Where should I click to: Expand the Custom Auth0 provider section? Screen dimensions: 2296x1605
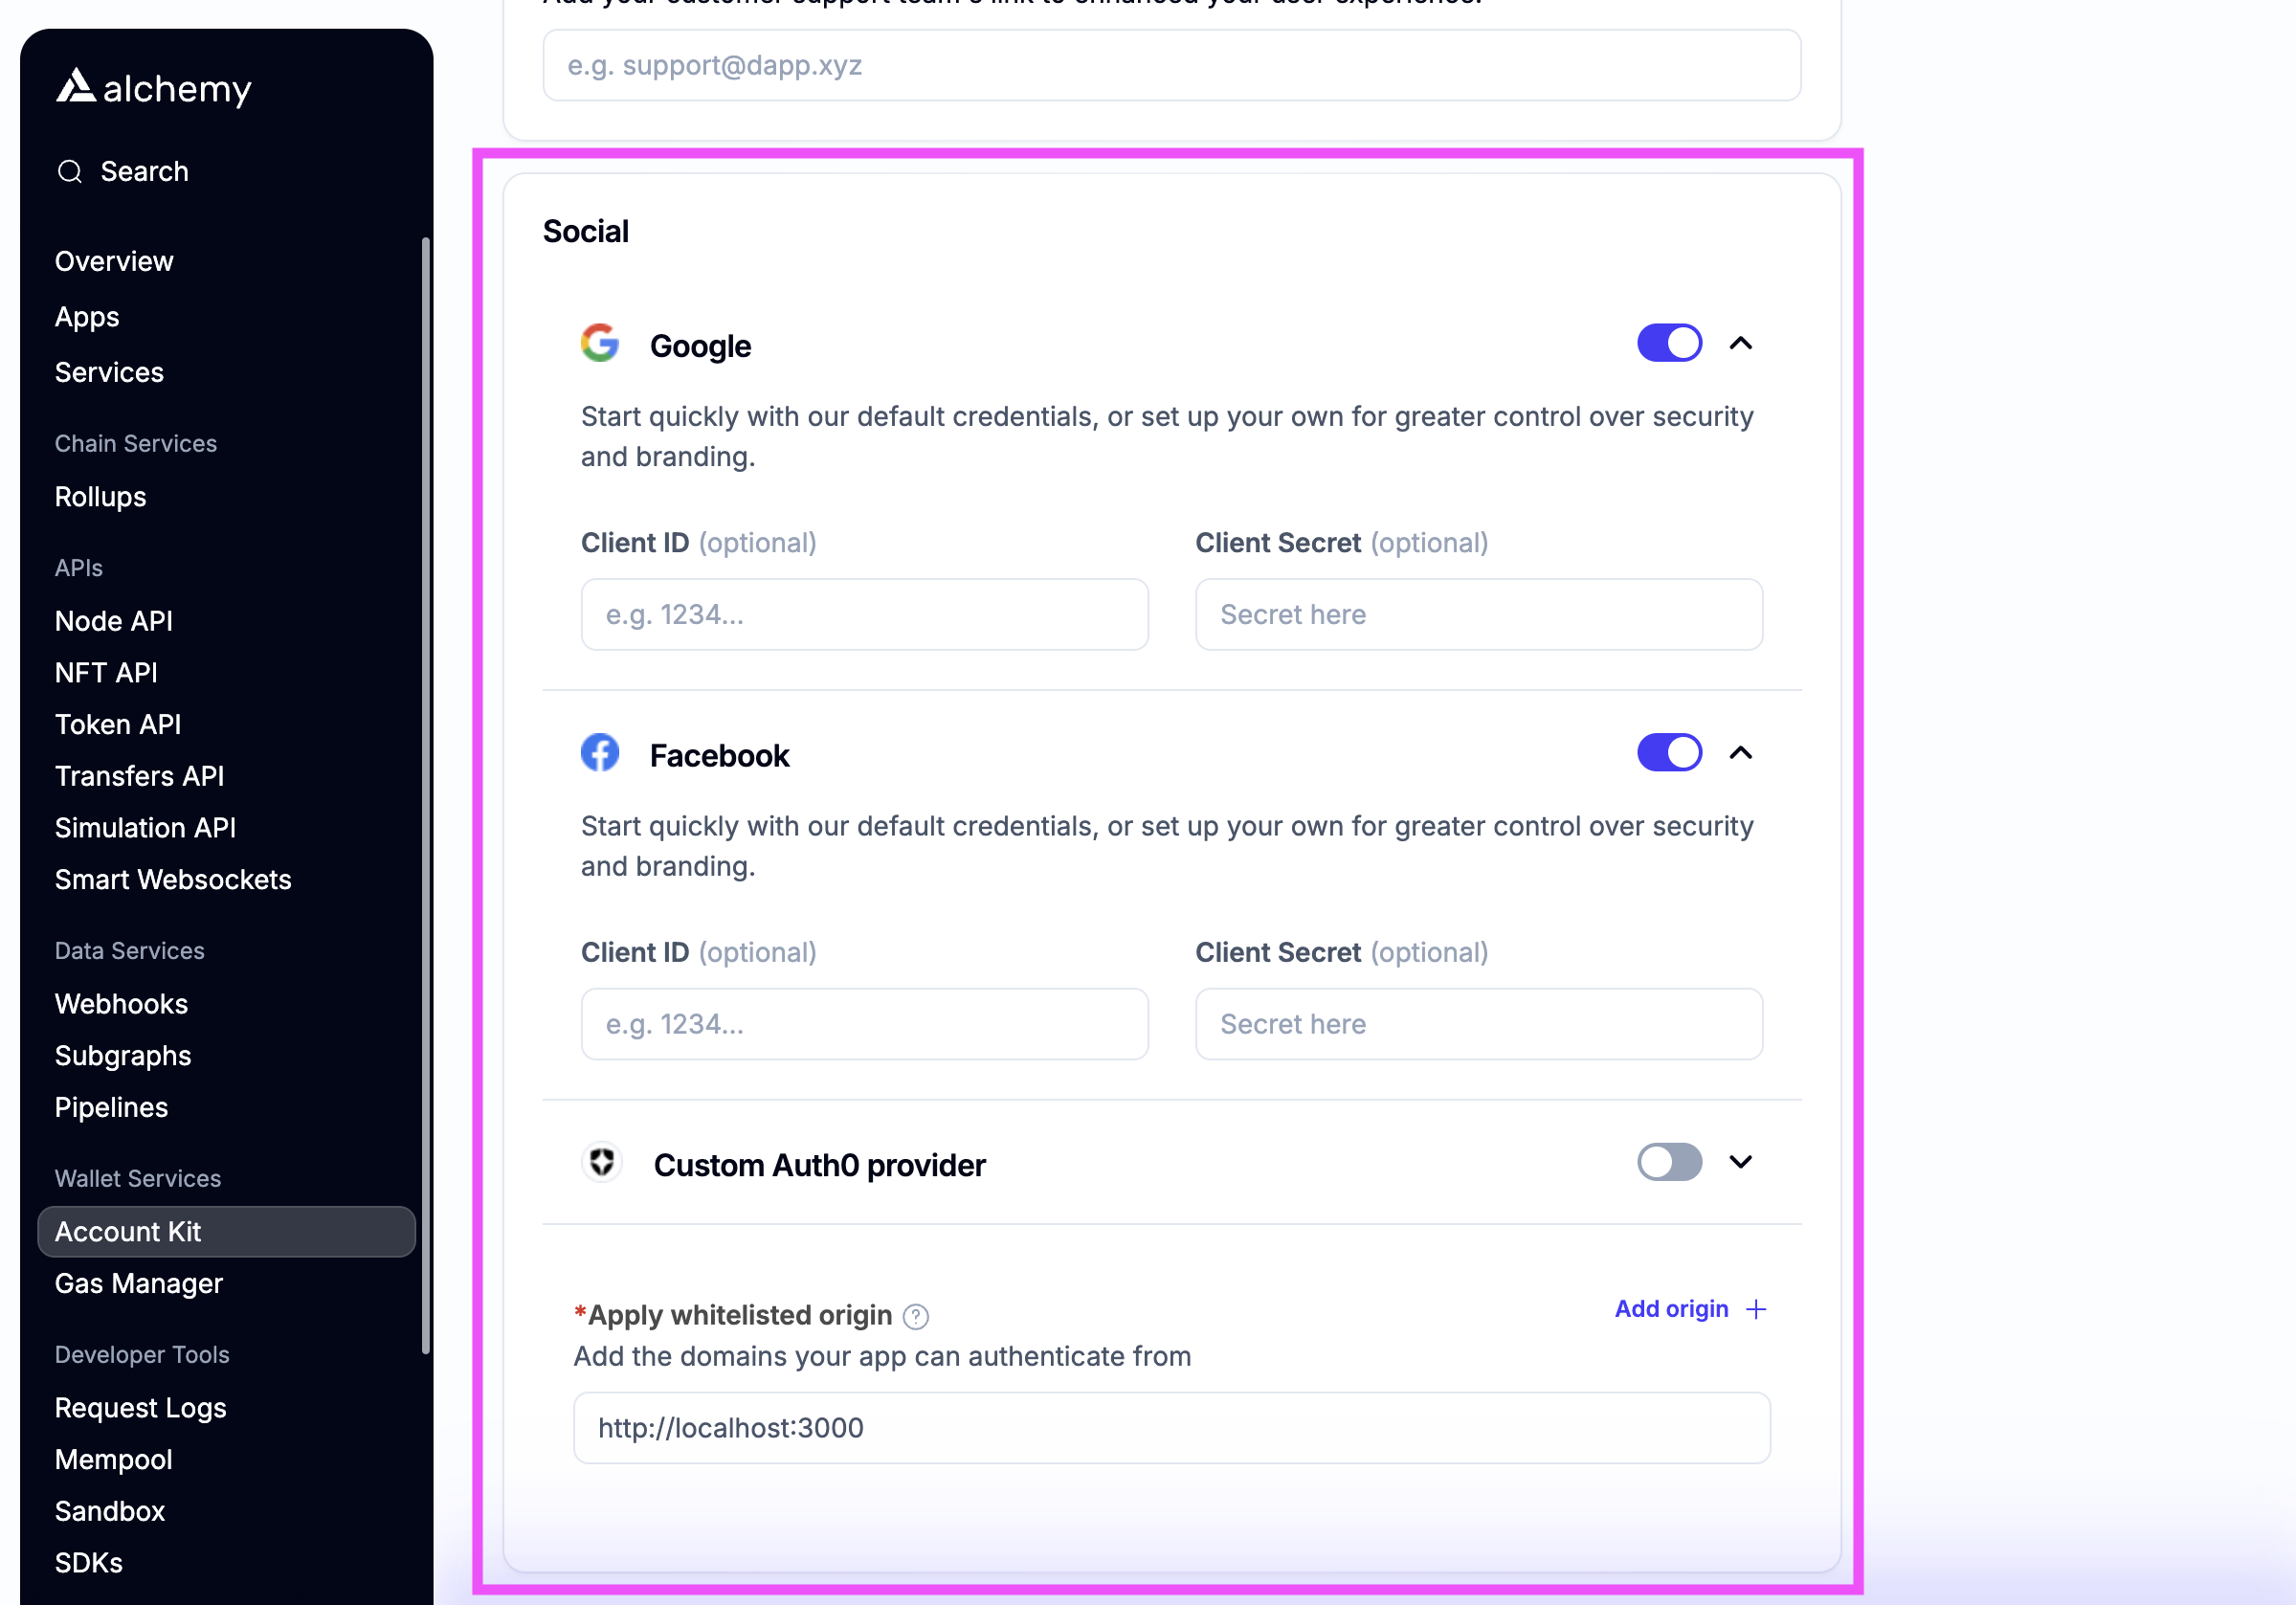tap(1740, 1162)
